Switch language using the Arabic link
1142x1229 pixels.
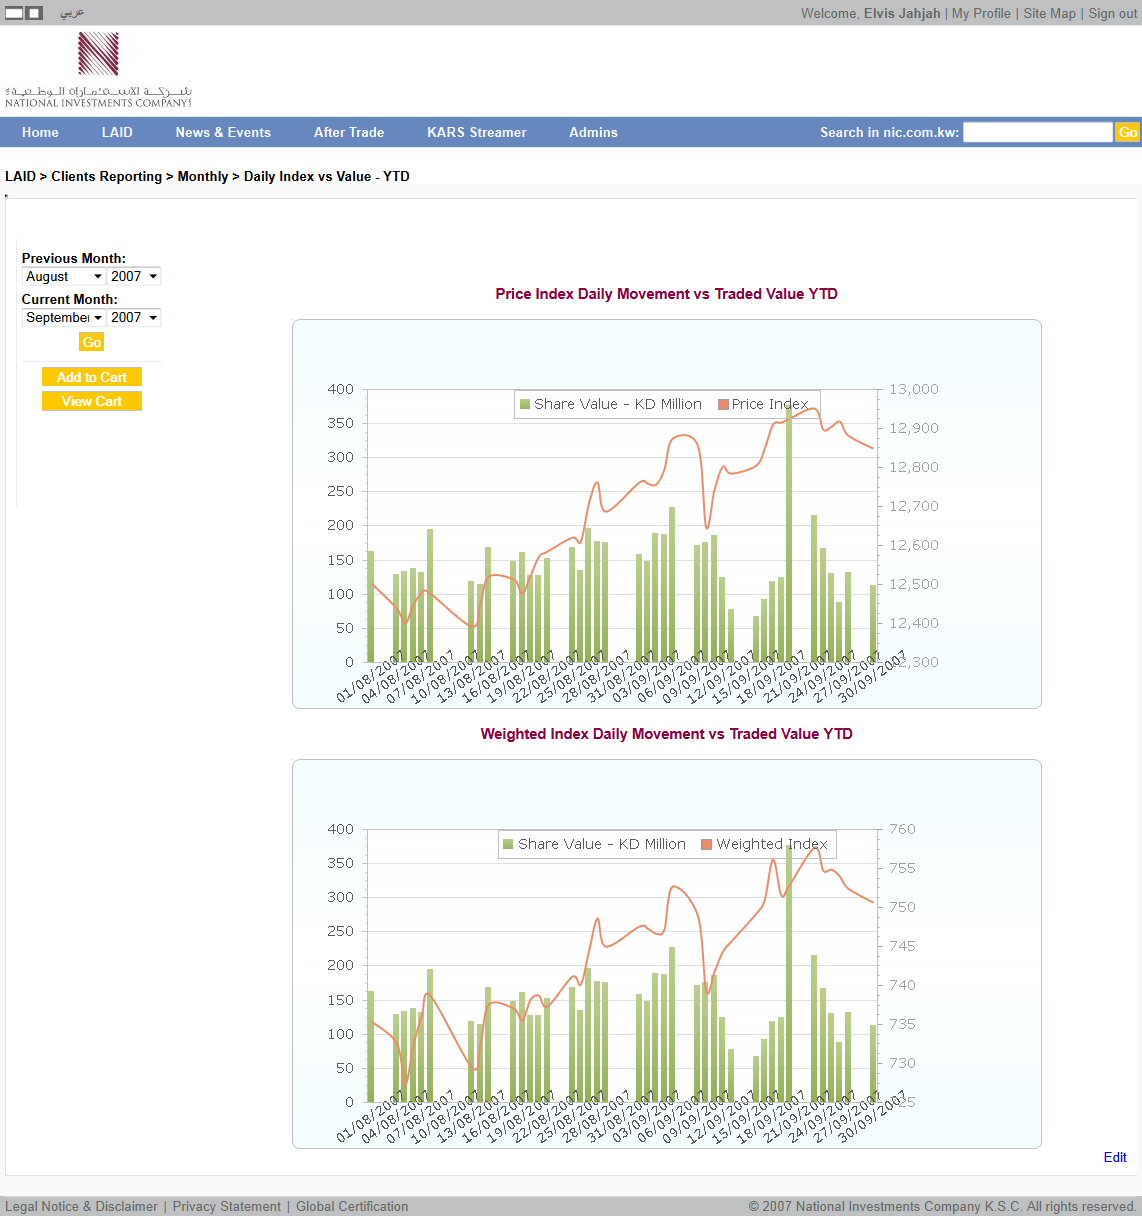[72, 13]
